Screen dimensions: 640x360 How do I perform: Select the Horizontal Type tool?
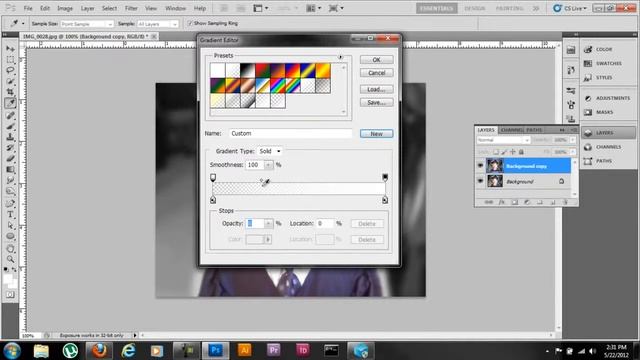(10, 215)
